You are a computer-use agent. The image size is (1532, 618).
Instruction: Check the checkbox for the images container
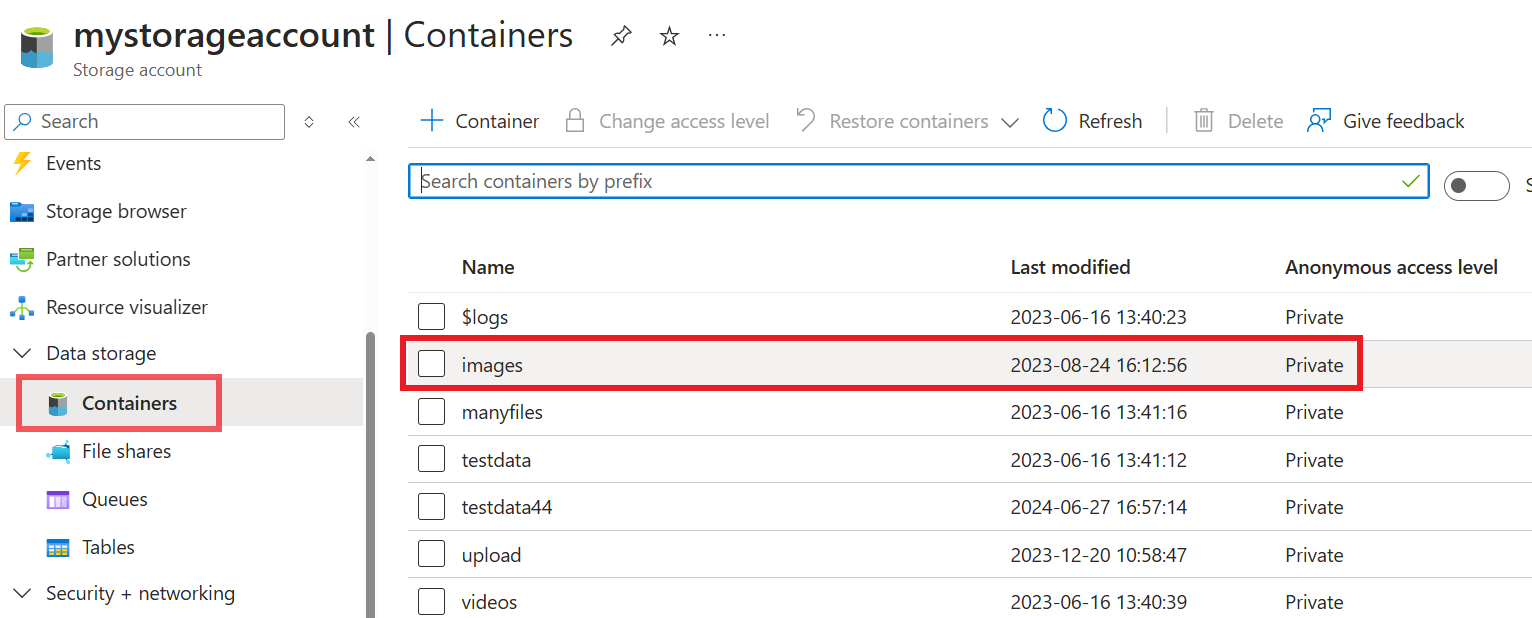pos(431,363)
